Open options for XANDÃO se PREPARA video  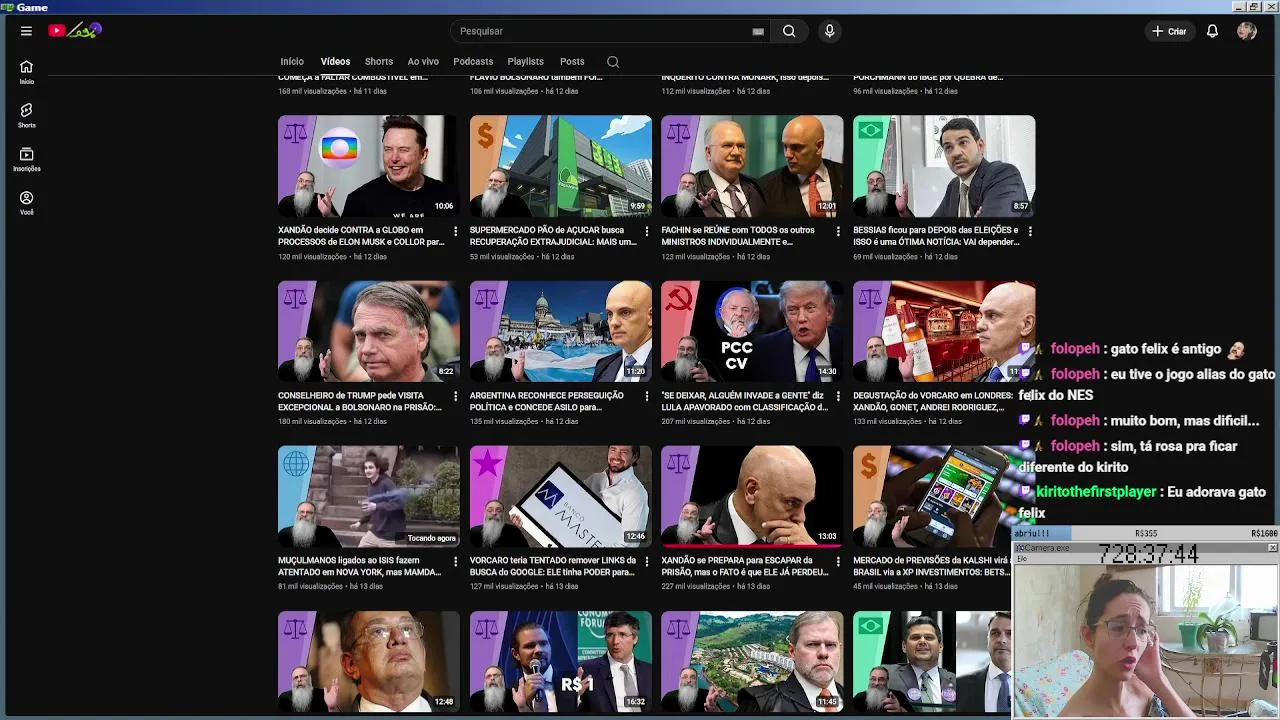pyautogui.click(x=839, y=561)
